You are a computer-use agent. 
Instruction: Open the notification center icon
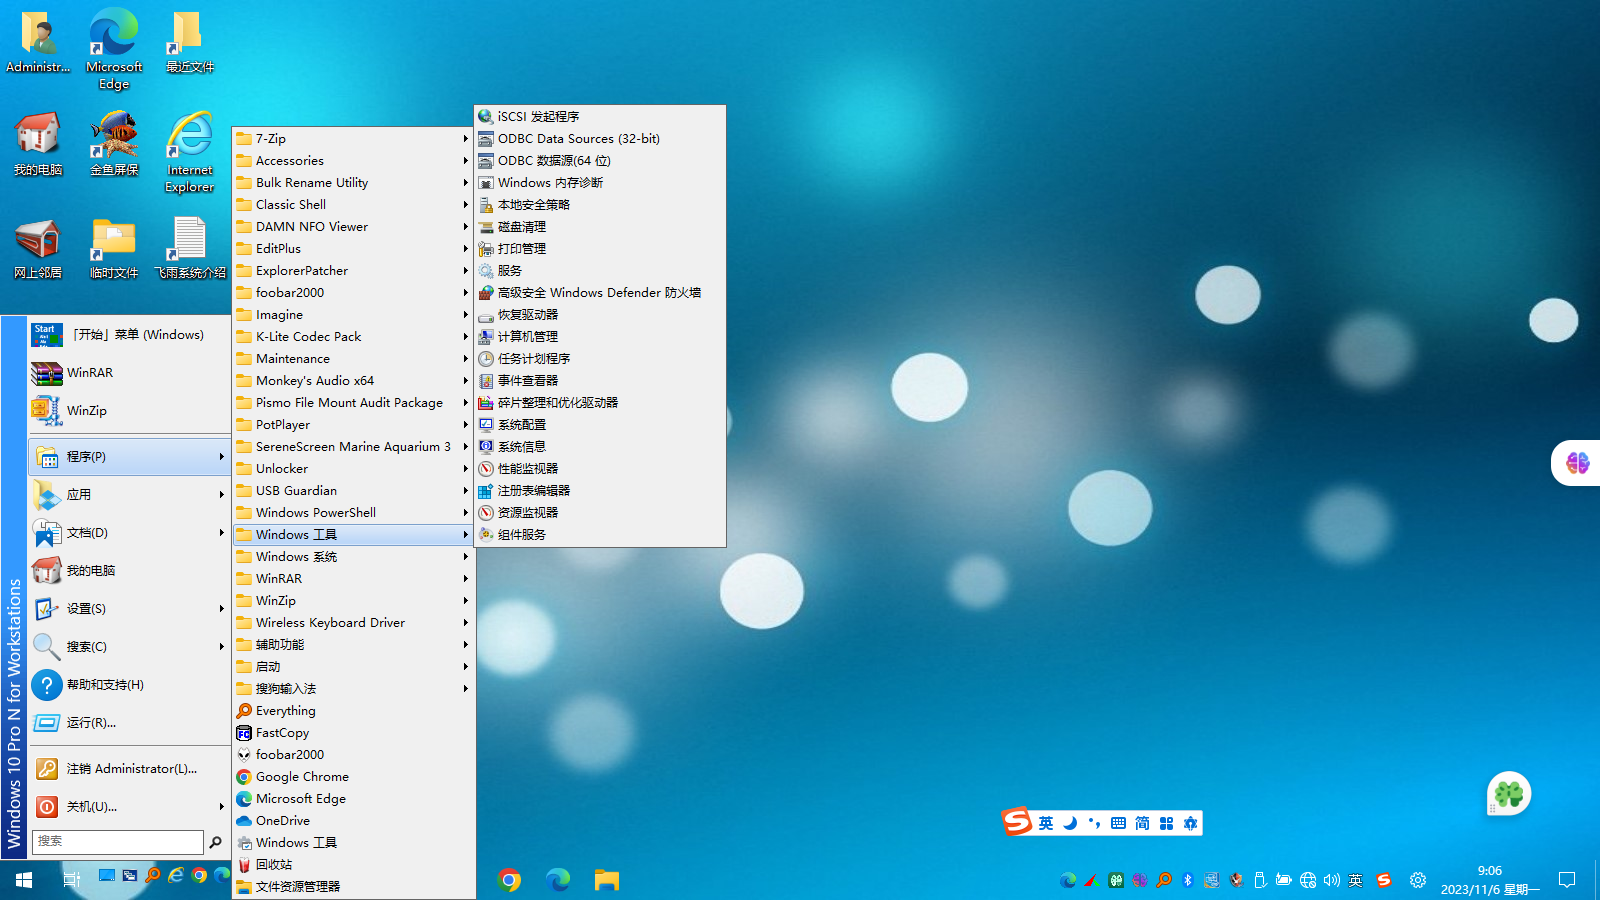tap(1567, 880)
